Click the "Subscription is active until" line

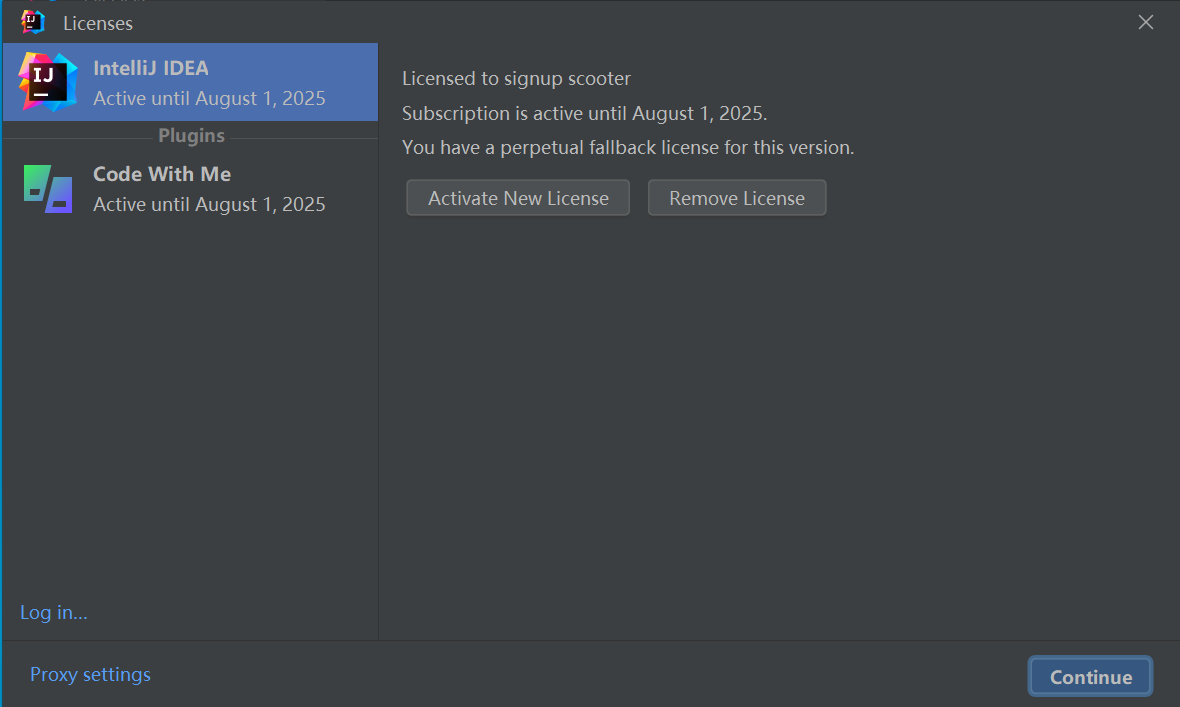click(584, 113)
